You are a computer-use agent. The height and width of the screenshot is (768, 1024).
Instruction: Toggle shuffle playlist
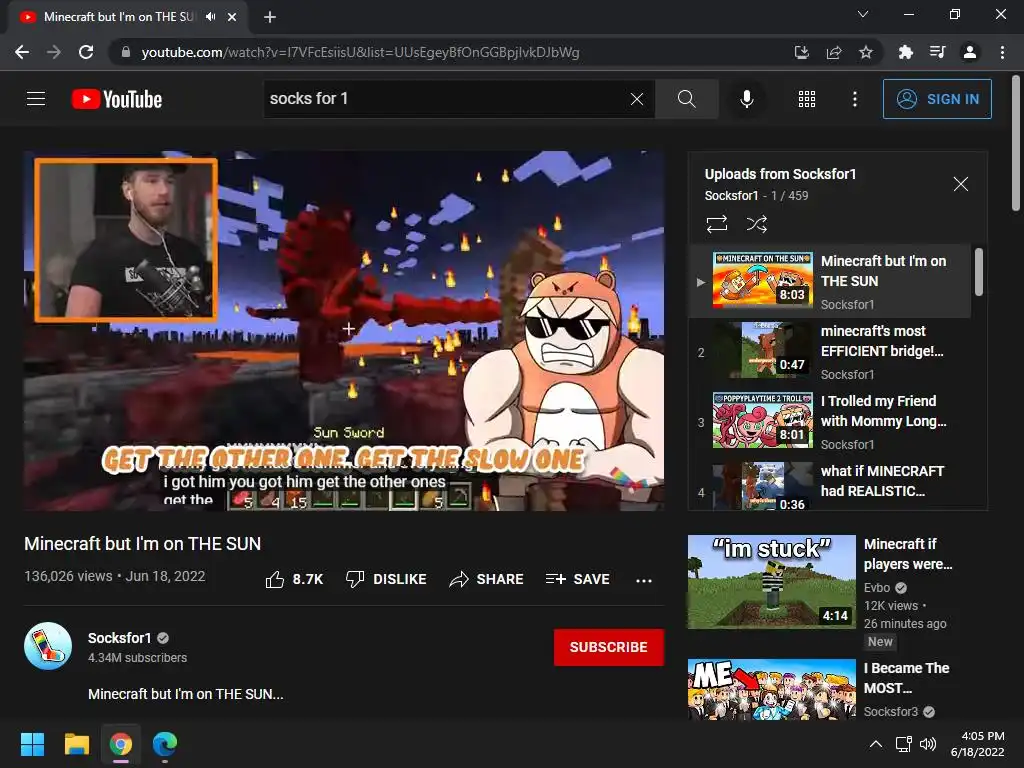point(756,224)
